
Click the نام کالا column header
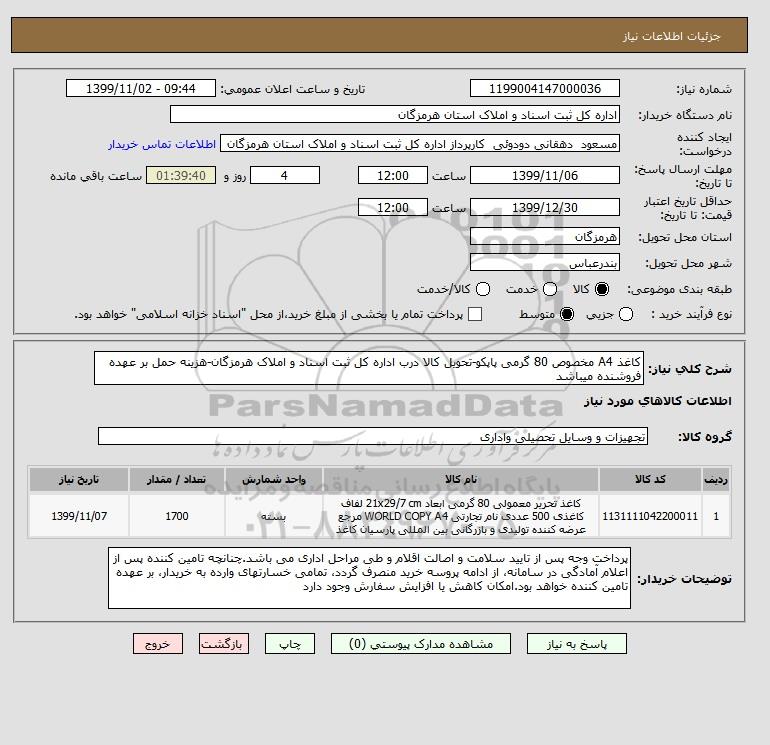461,479
